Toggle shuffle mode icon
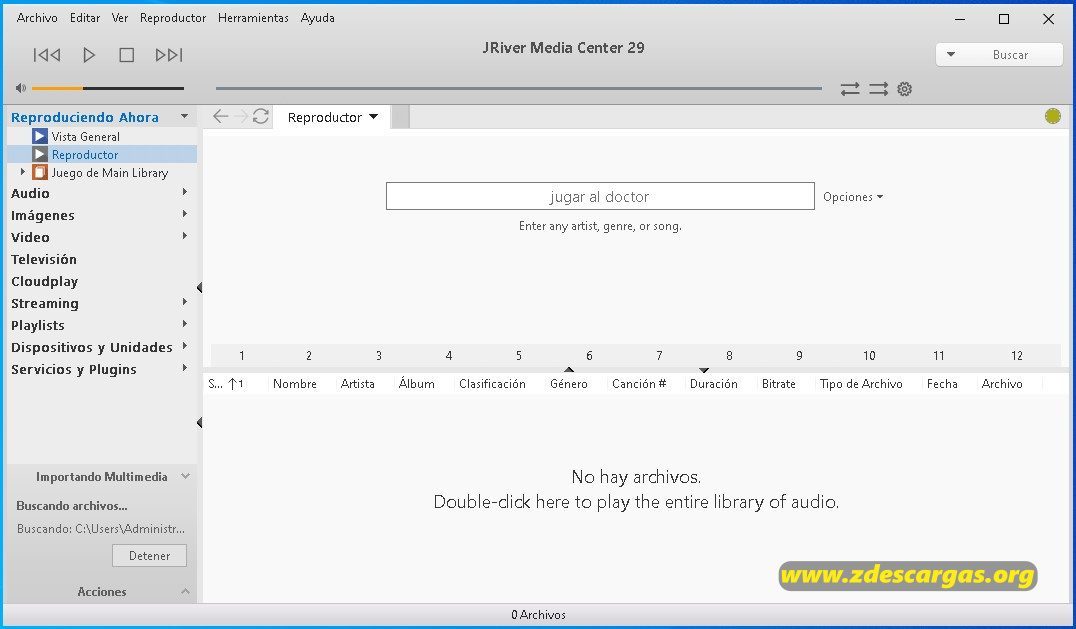The image size is (1076, 629). pyautogui.click(x=878, y=88)
